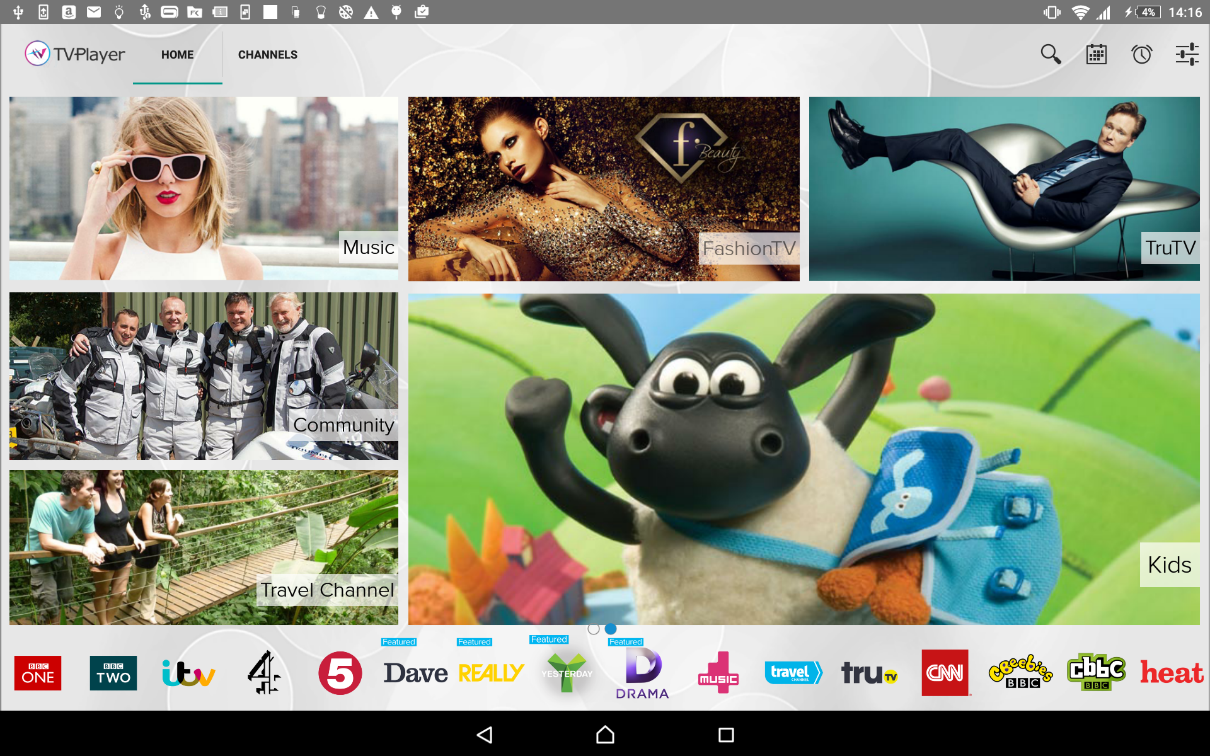Tap the alarm clock reminders icon
The image size is (1210, 756).
pyautogui.click(x=1142, y=54)
